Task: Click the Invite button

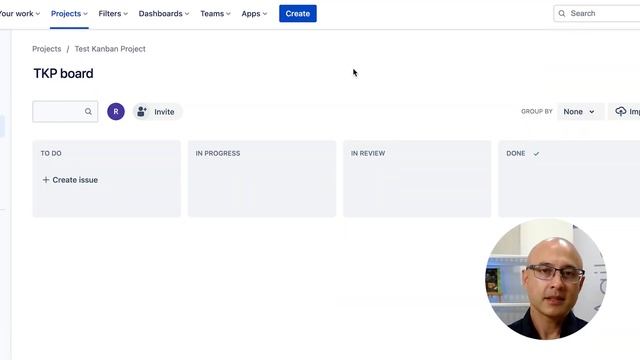Action: coord(158,111)
